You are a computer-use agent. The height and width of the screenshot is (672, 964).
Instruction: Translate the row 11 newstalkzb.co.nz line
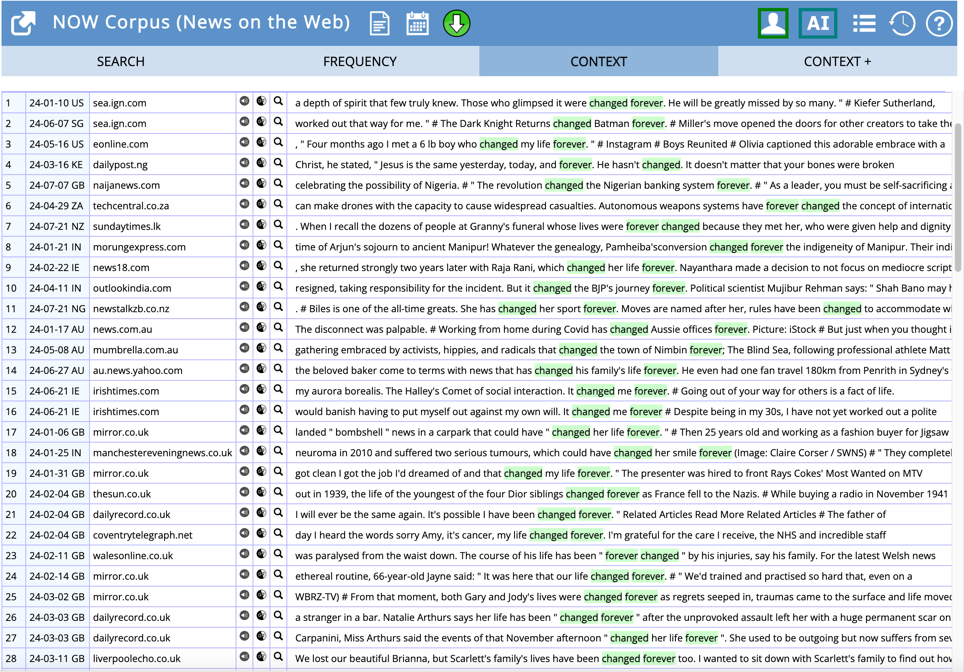261,307
